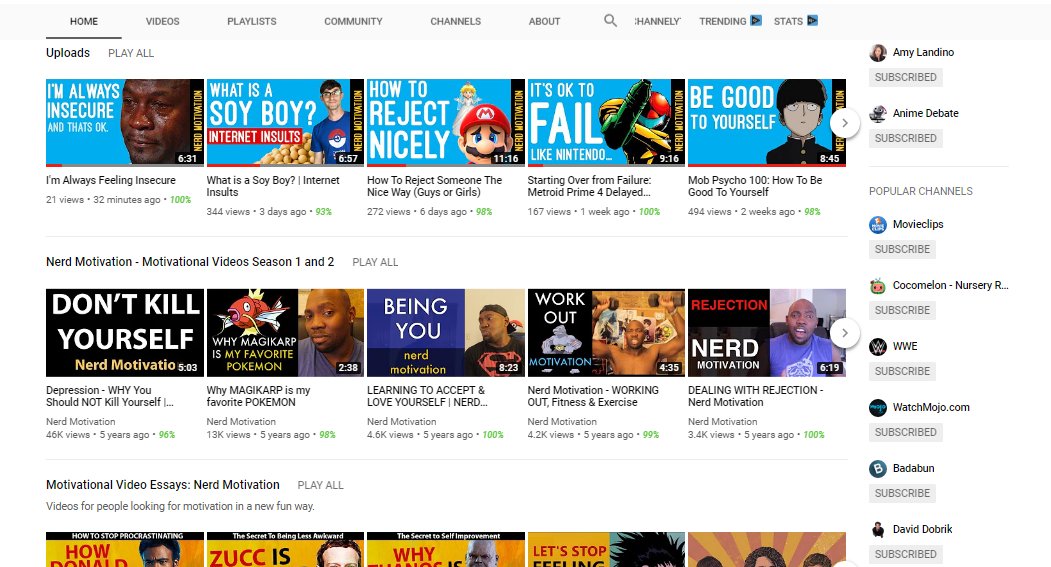Show next videos in Uploads row
Viewport: 1051px width, 567px height.
[x=845, y=123]
